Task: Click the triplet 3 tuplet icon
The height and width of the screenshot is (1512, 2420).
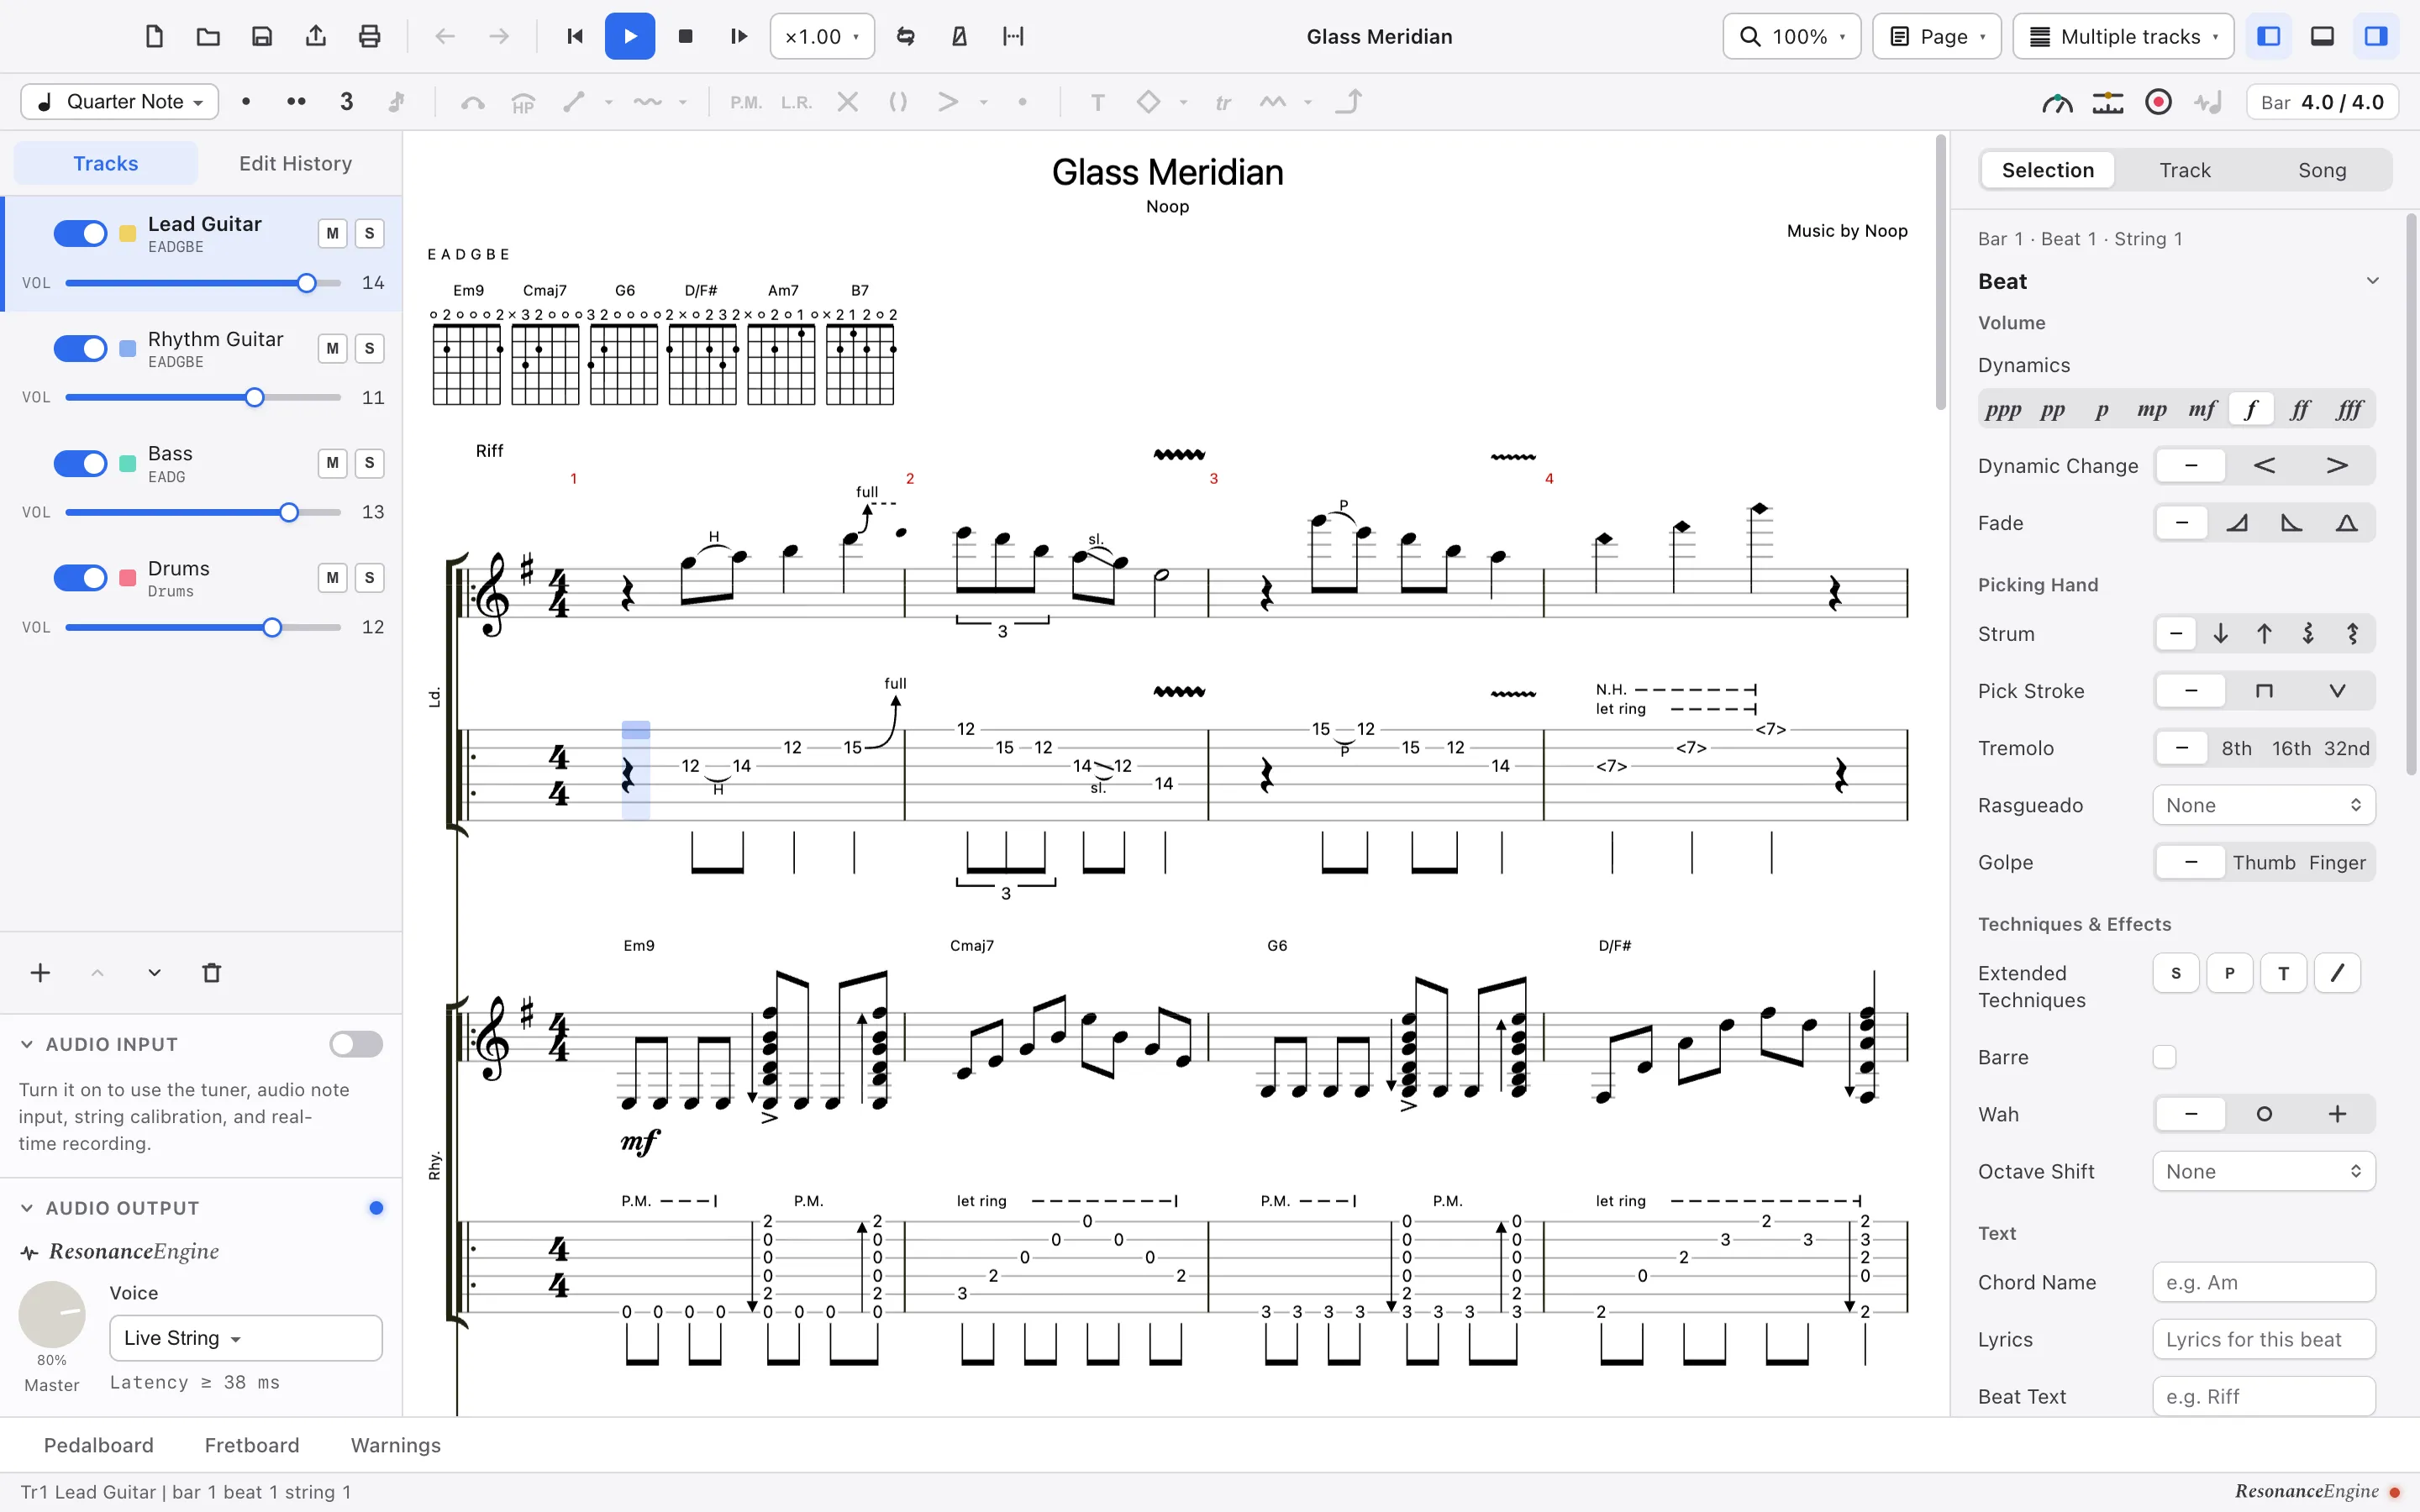Action: pyautogui.click(x=346, y=102)
